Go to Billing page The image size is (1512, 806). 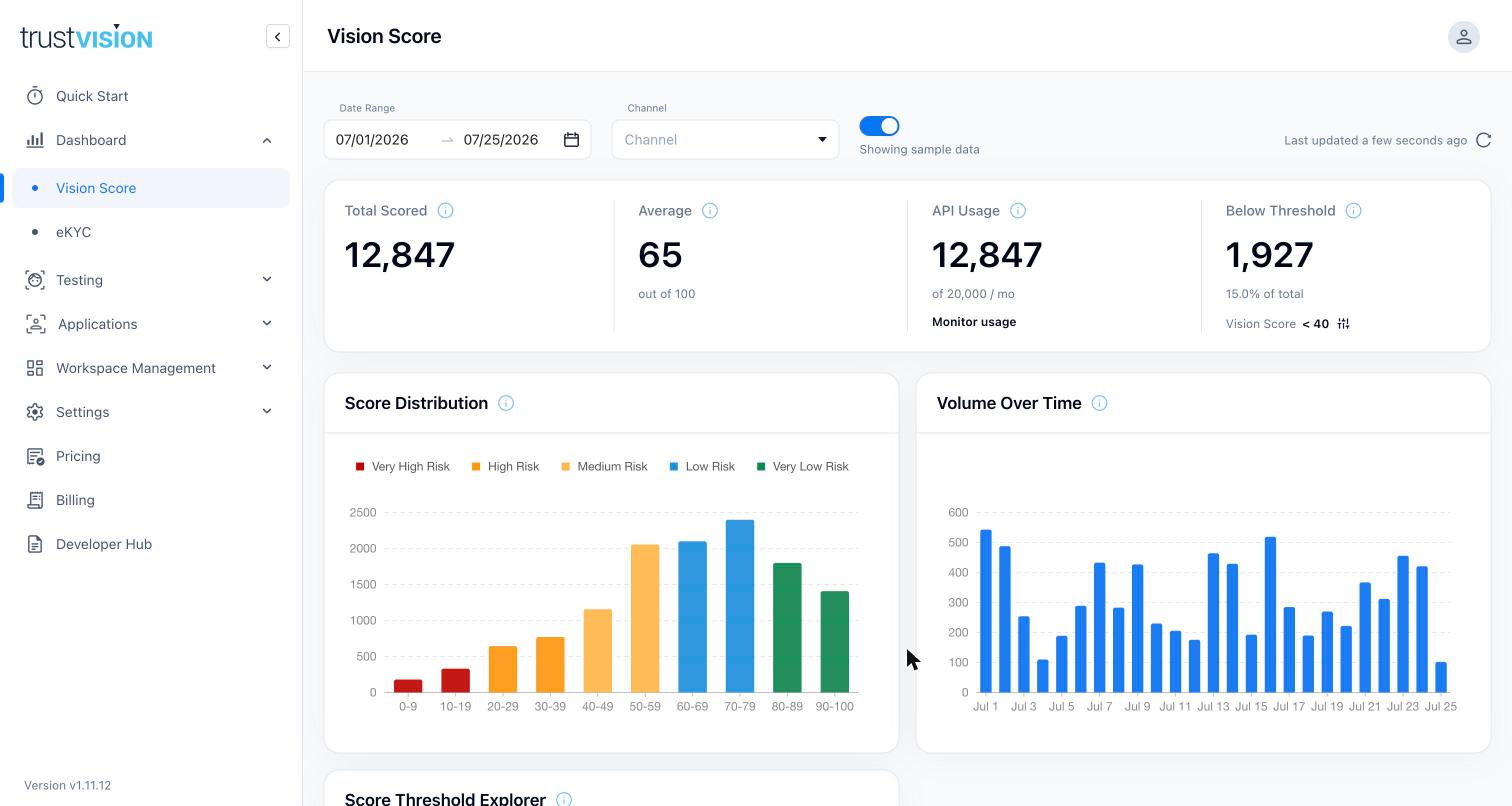pyautogui.click(x=151, y=500)
